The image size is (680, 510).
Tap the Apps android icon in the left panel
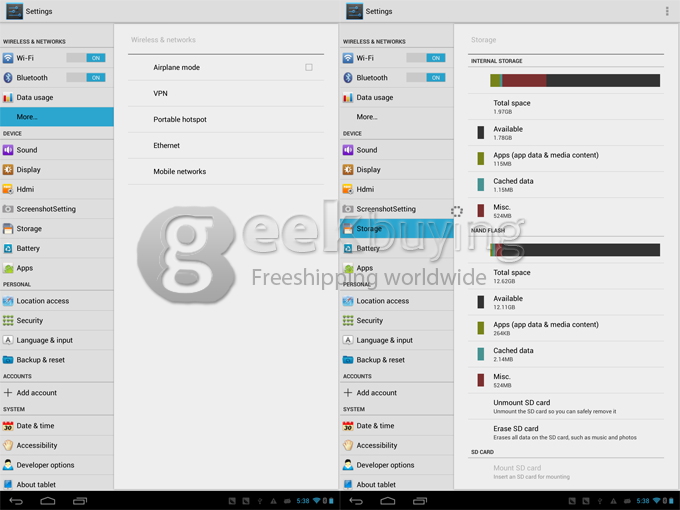click(x=8, y=268)
